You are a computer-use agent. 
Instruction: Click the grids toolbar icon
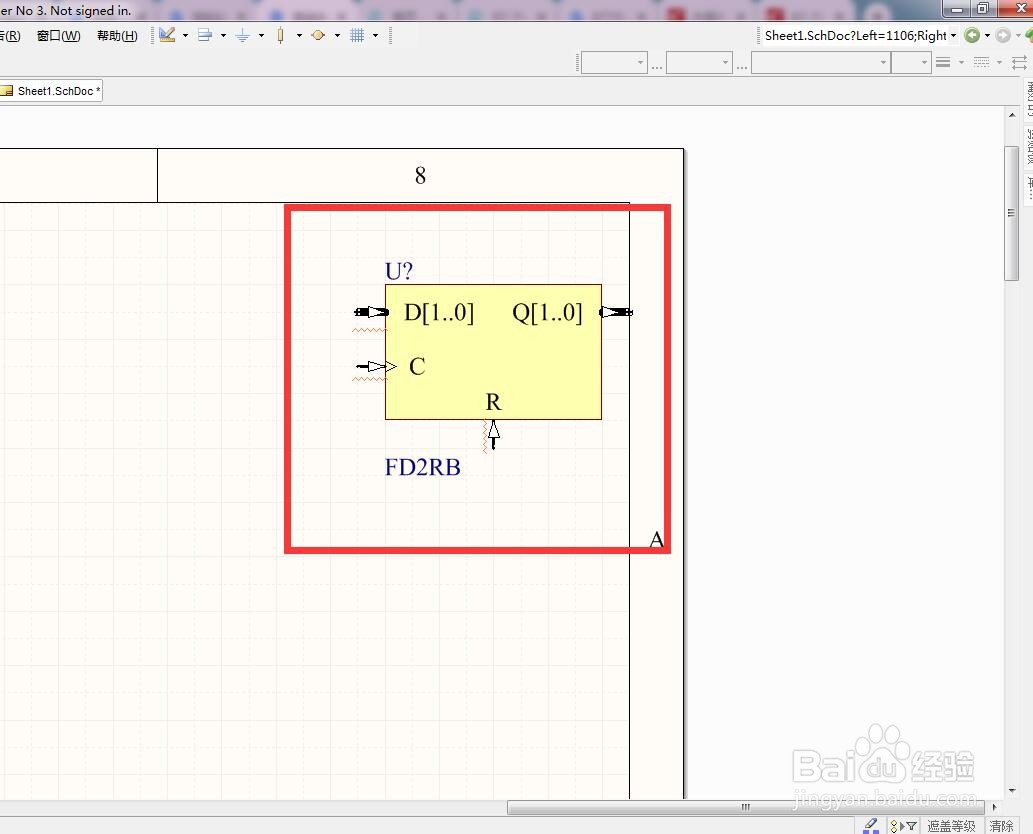pyautogui.click(x=356, y=35)
